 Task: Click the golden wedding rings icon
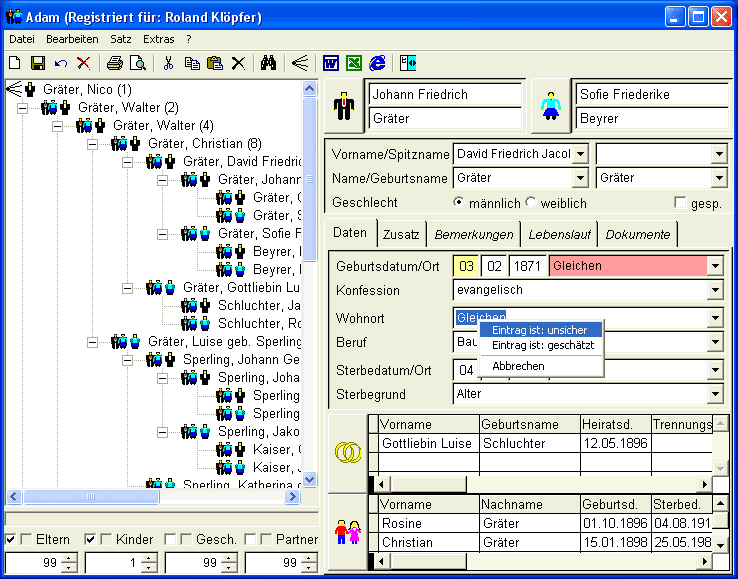tap(348, 452)
